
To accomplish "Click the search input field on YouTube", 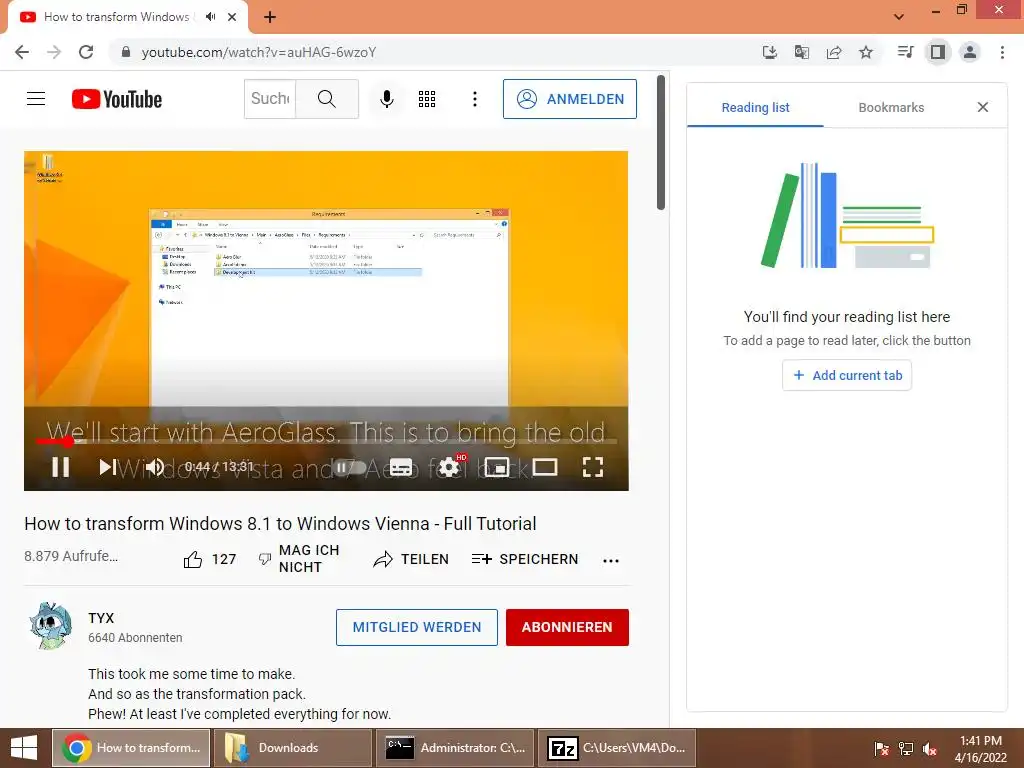I will 270,99.
